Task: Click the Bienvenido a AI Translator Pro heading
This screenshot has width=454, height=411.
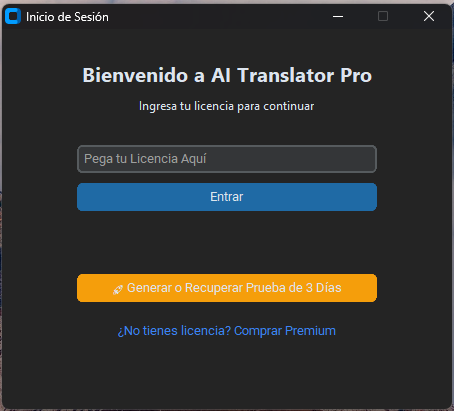Action: (x=227, y=75)
